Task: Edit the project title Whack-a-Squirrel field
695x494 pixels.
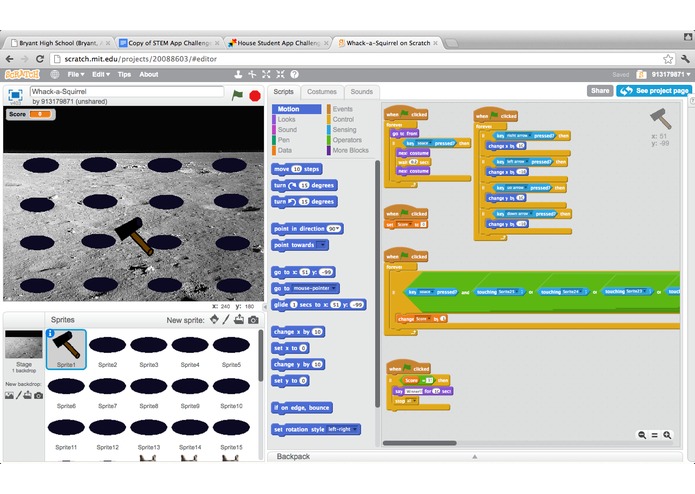Action: (x=127, y=92)
